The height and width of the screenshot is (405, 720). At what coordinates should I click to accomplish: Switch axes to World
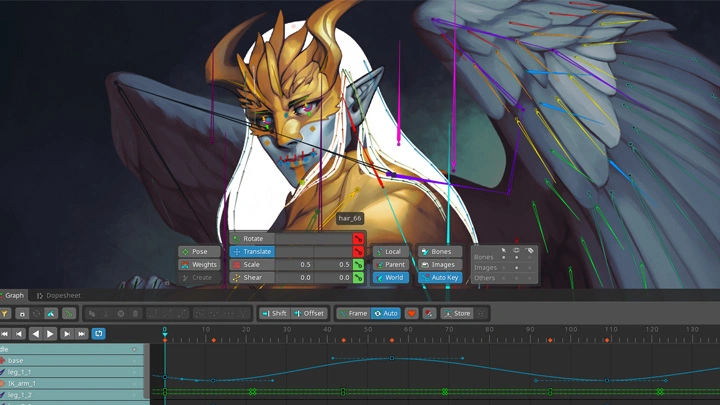[390, 277]
